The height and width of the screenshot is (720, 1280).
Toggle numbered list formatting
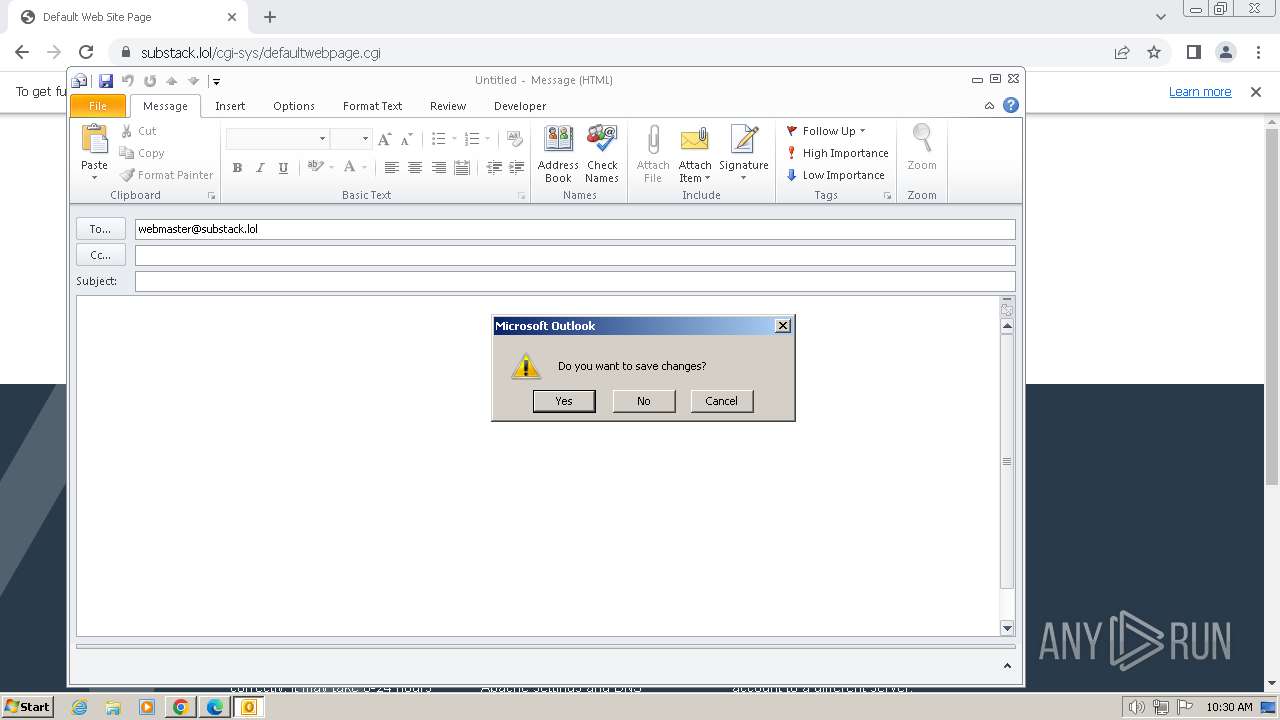click(472, 139)
